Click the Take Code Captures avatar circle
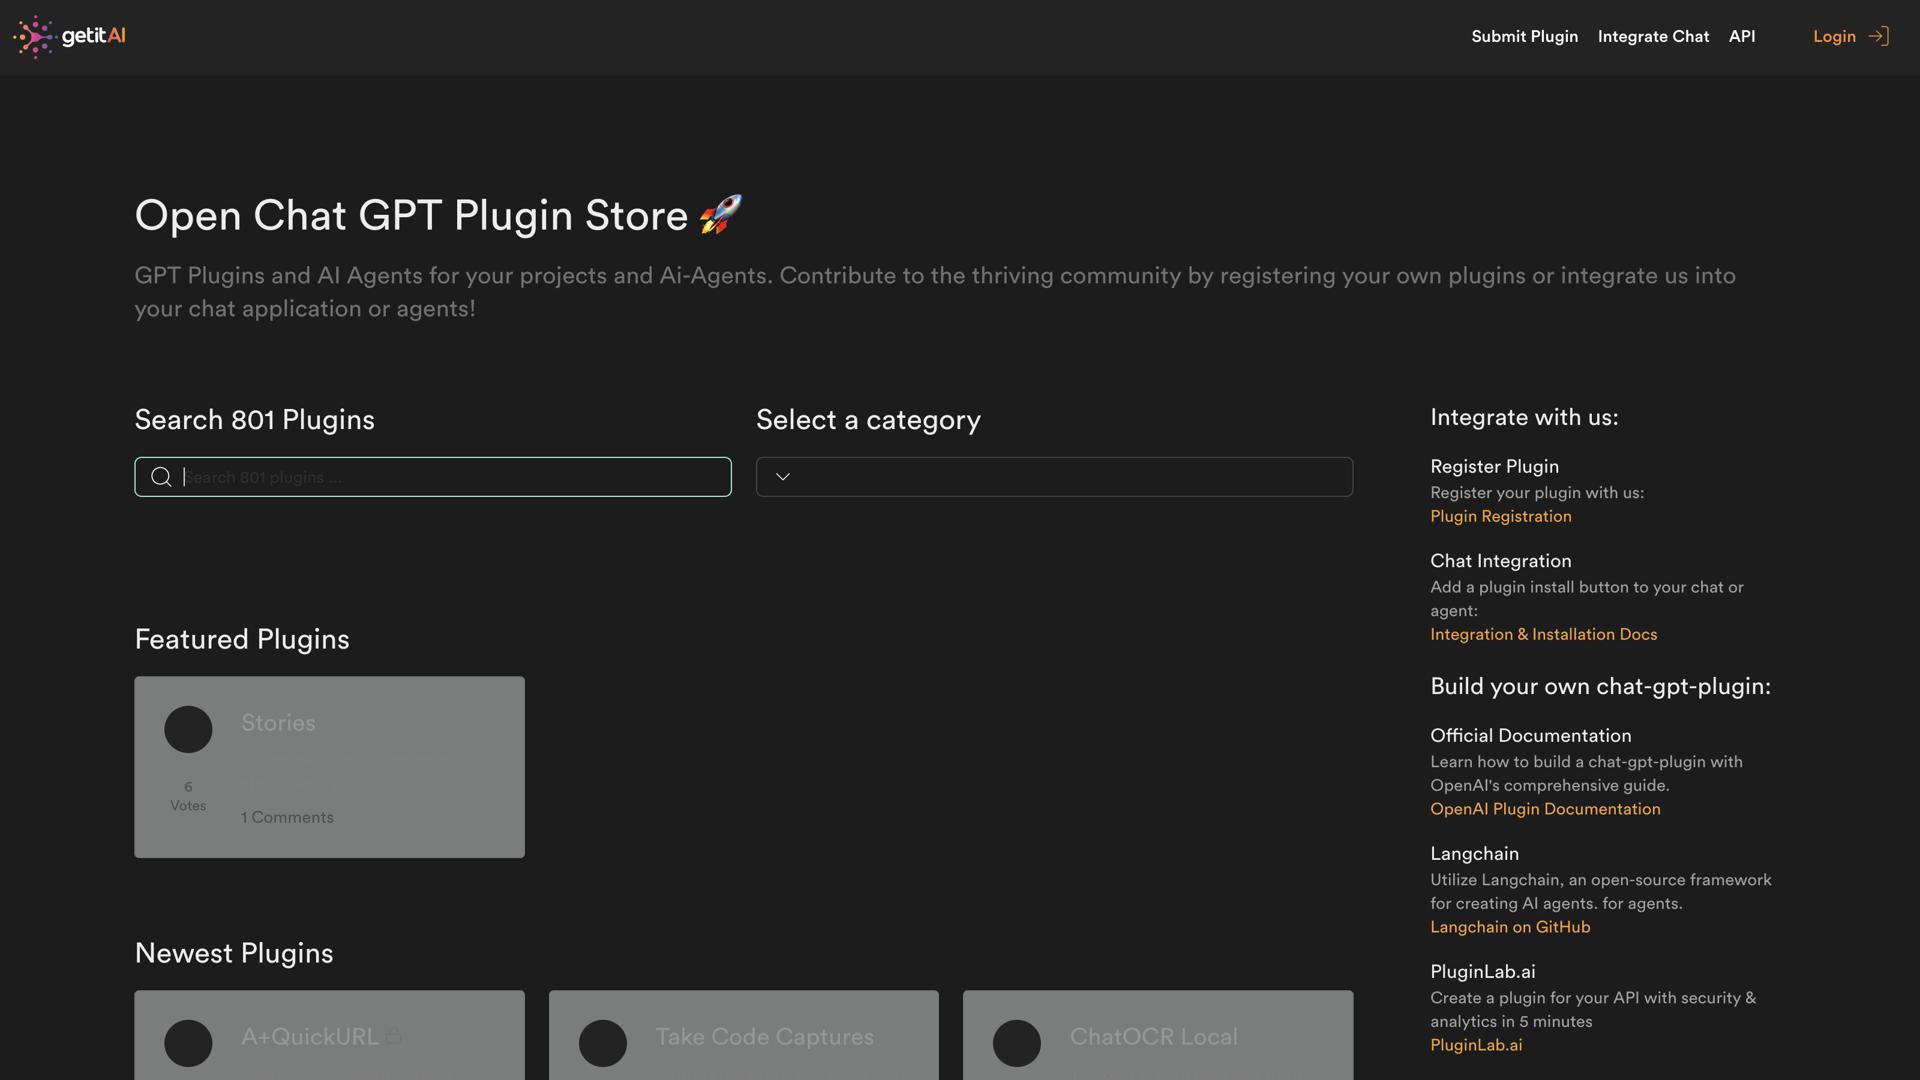 click(x=603, y=1043)
